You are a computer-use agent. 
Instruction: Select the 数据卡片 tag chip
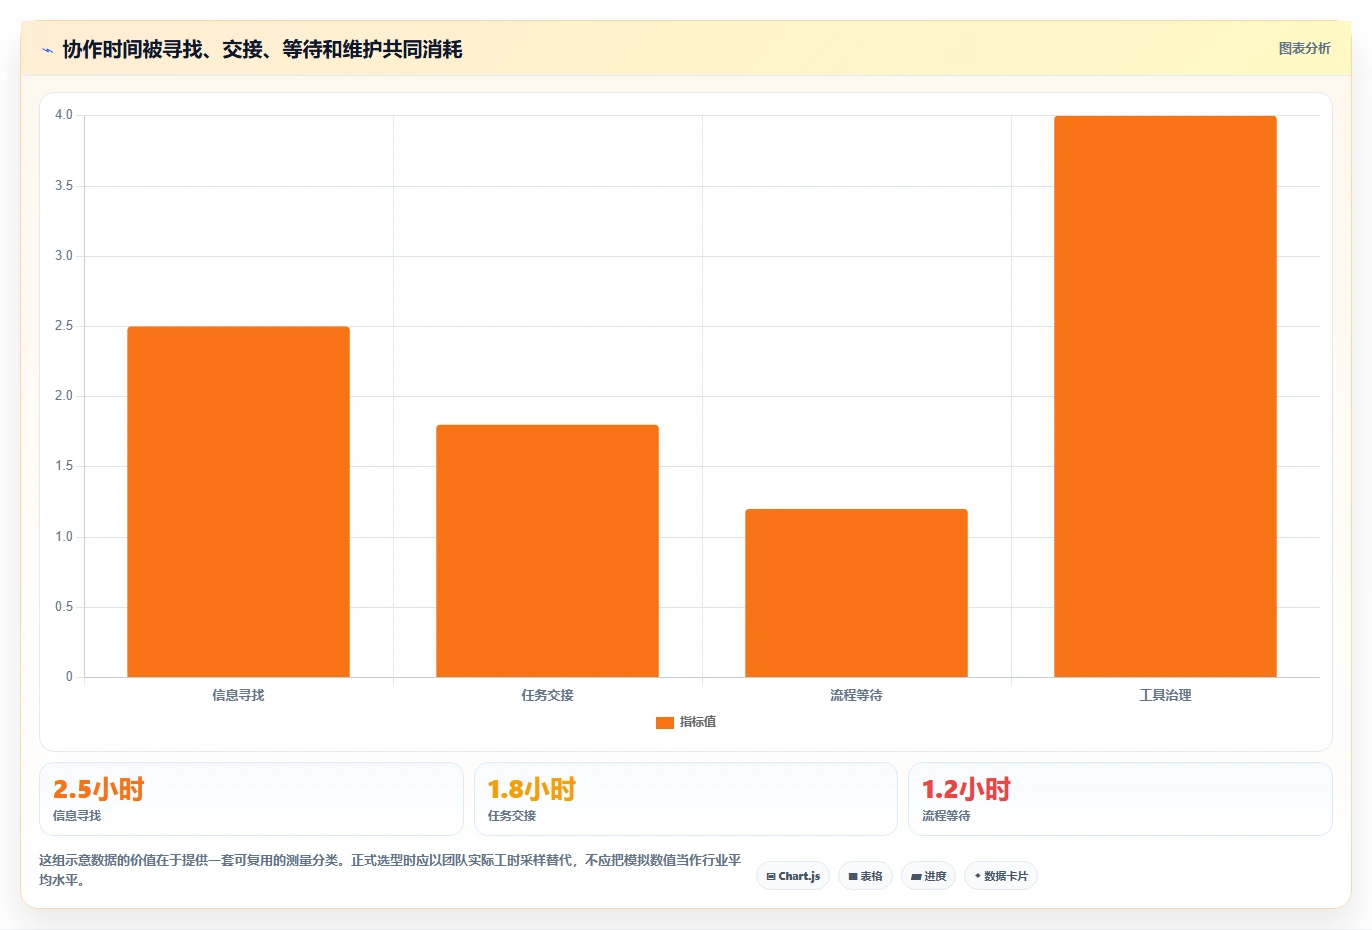[1001, 876]
